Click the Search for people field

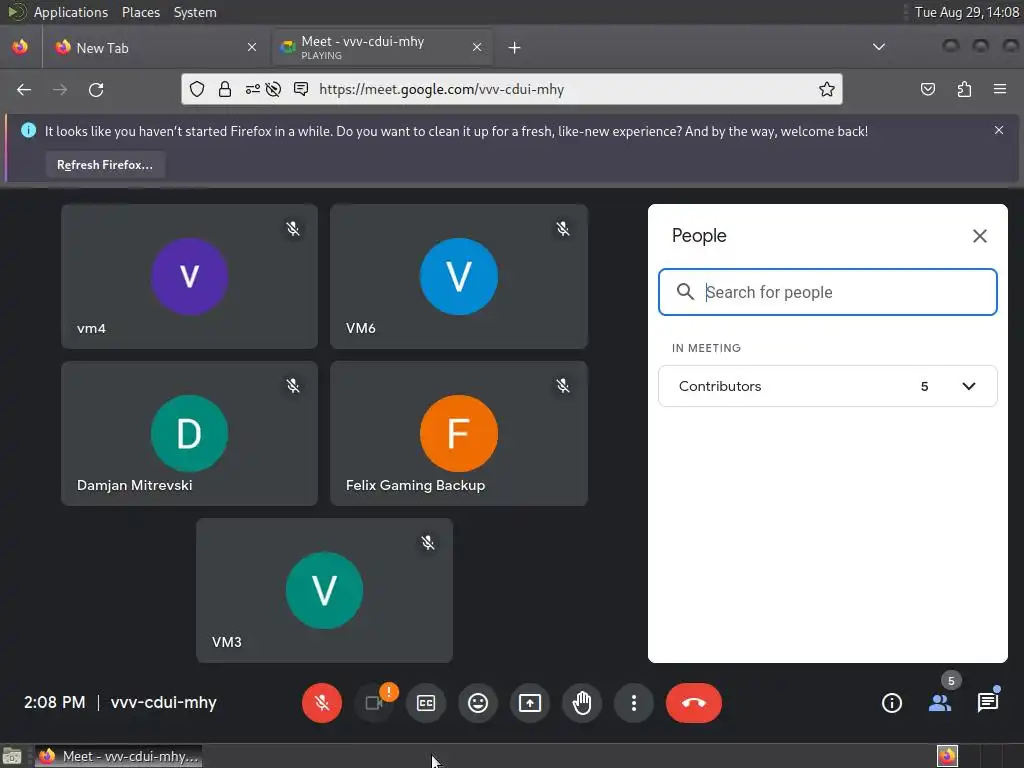pyautogui.click(x=827, y=292)
